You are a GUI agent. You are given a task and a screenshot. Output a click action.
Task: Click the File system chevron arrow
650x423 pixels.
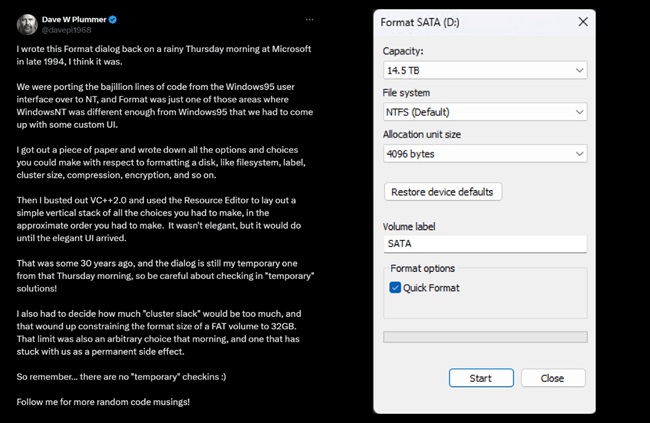coord(579,112)
